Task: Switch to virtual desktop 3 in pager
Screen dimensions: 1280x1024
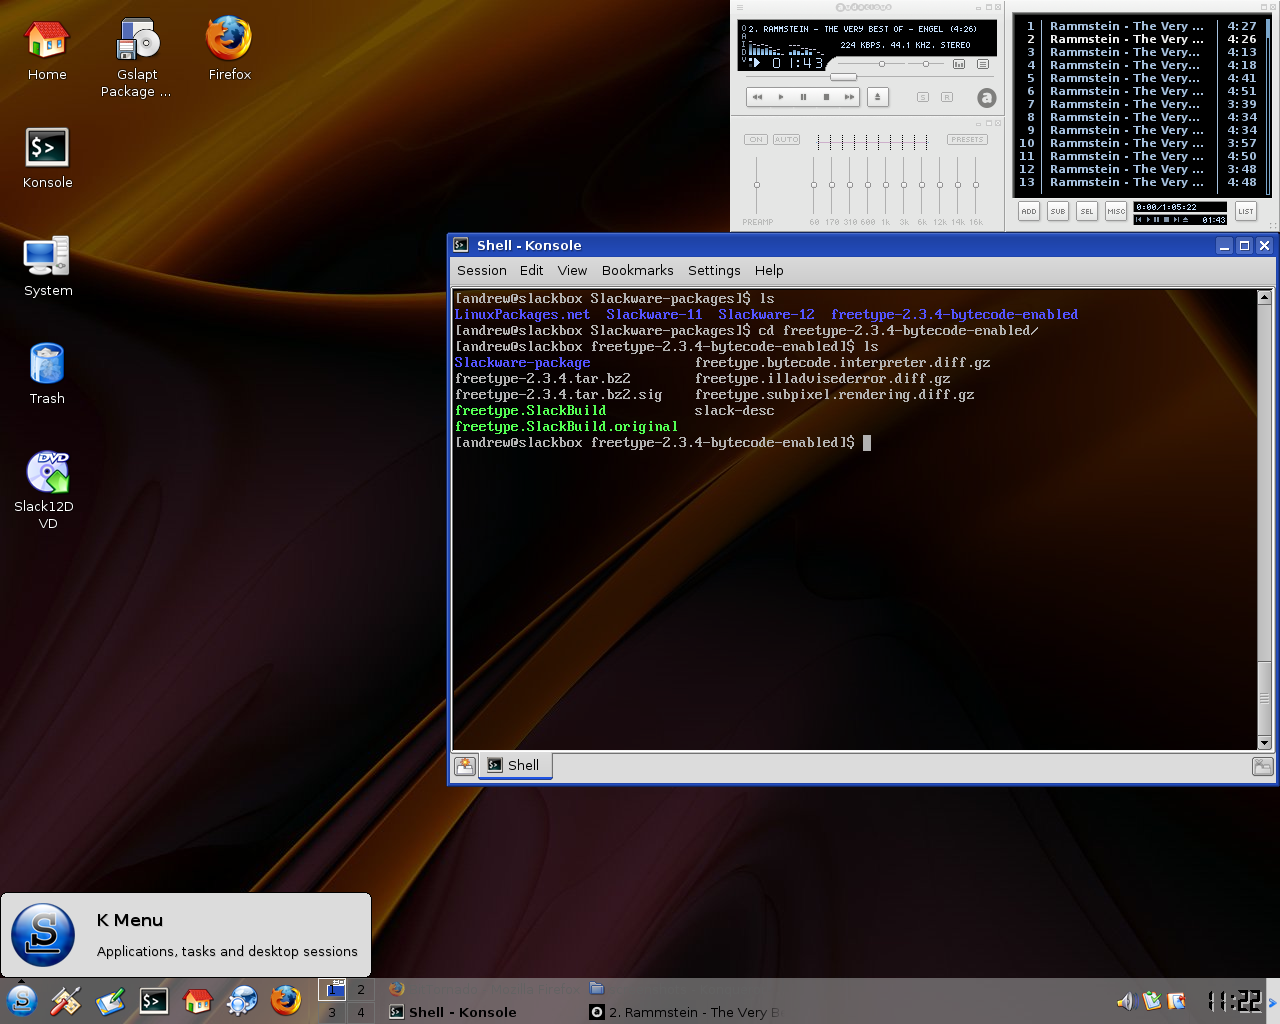Action: [332, 1012]
